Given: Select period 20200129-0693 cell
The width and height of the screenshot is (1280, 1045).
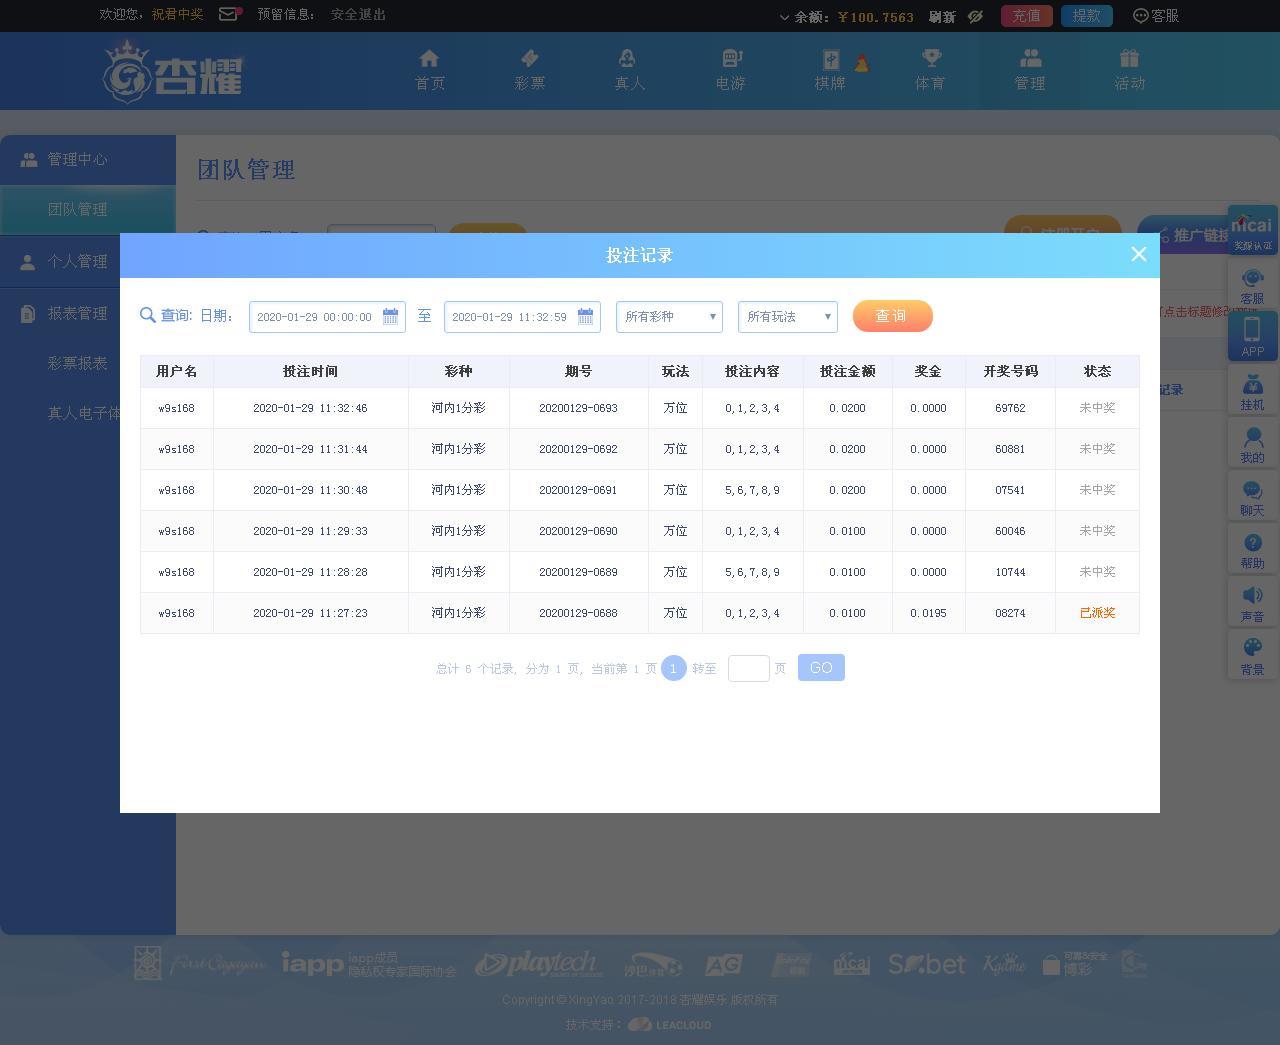Looking at the screenshot, I should [x=578, y=408].
